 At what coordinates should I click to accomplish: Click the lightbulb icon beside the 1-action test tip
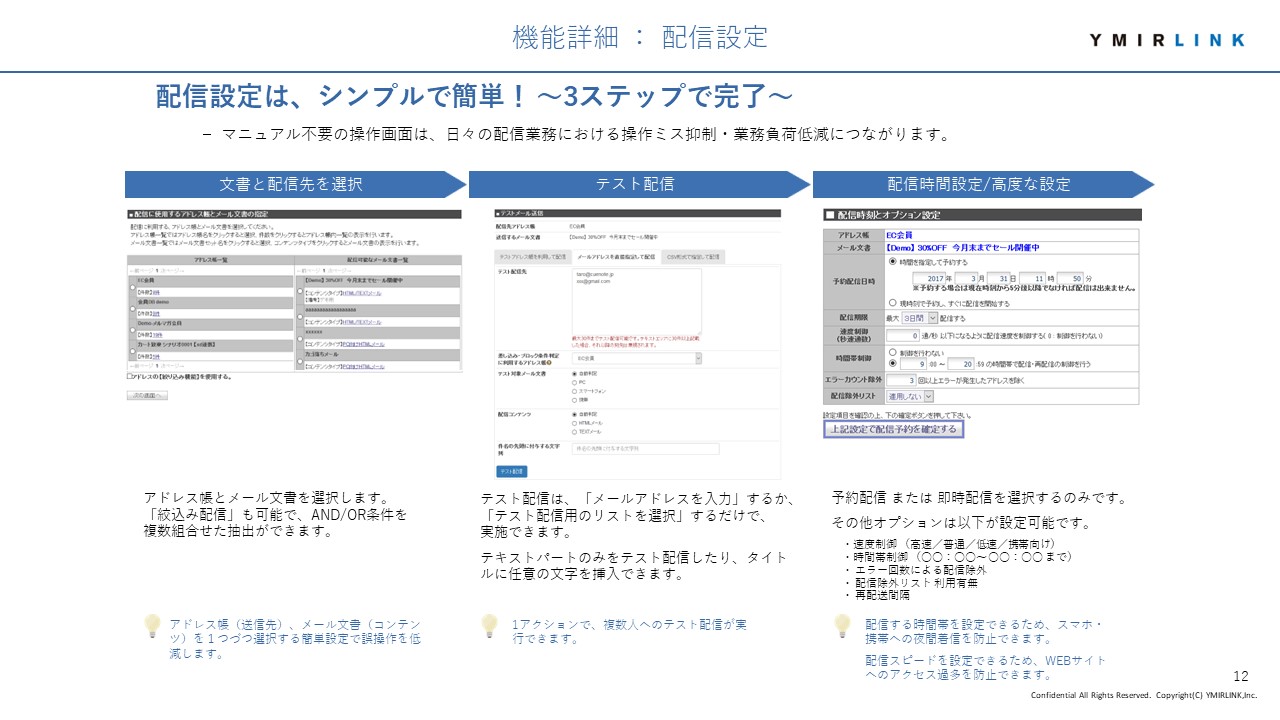(x=489, y=626)
